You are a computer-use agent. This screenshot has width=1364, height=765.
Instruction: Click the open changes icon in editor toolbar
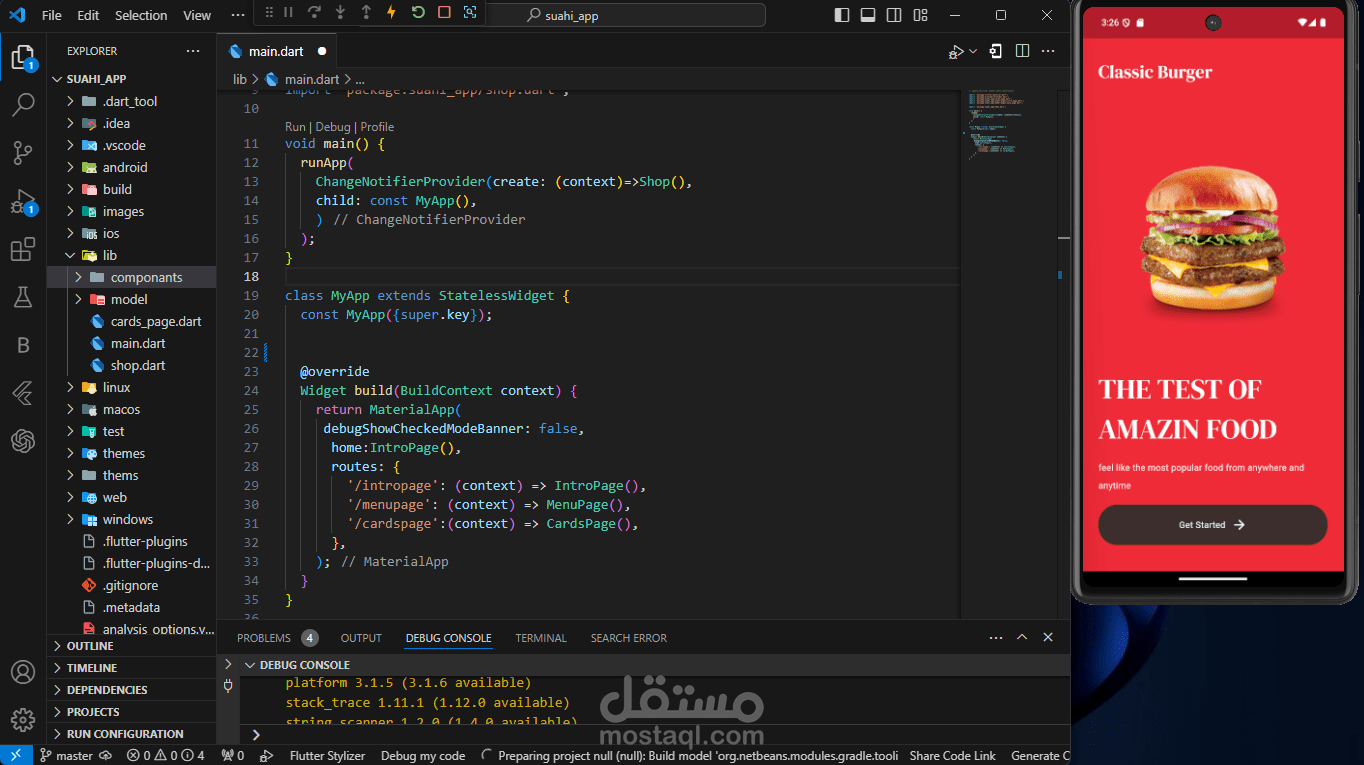(996, 51)
